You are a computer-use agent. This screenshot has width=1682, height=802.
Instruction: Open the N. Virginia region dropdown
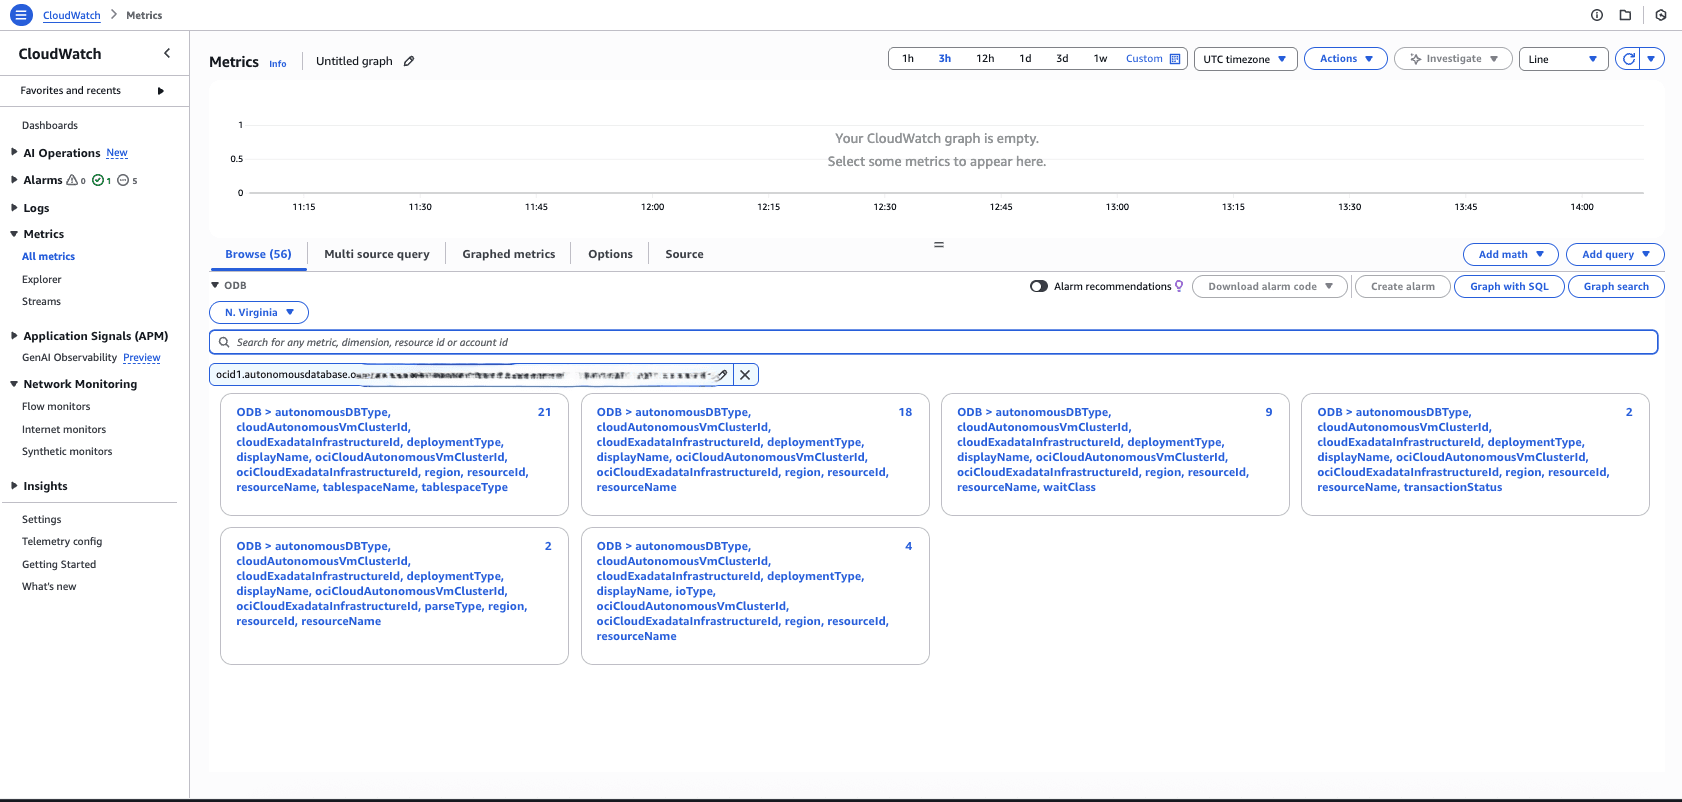[x=259, y=313]
